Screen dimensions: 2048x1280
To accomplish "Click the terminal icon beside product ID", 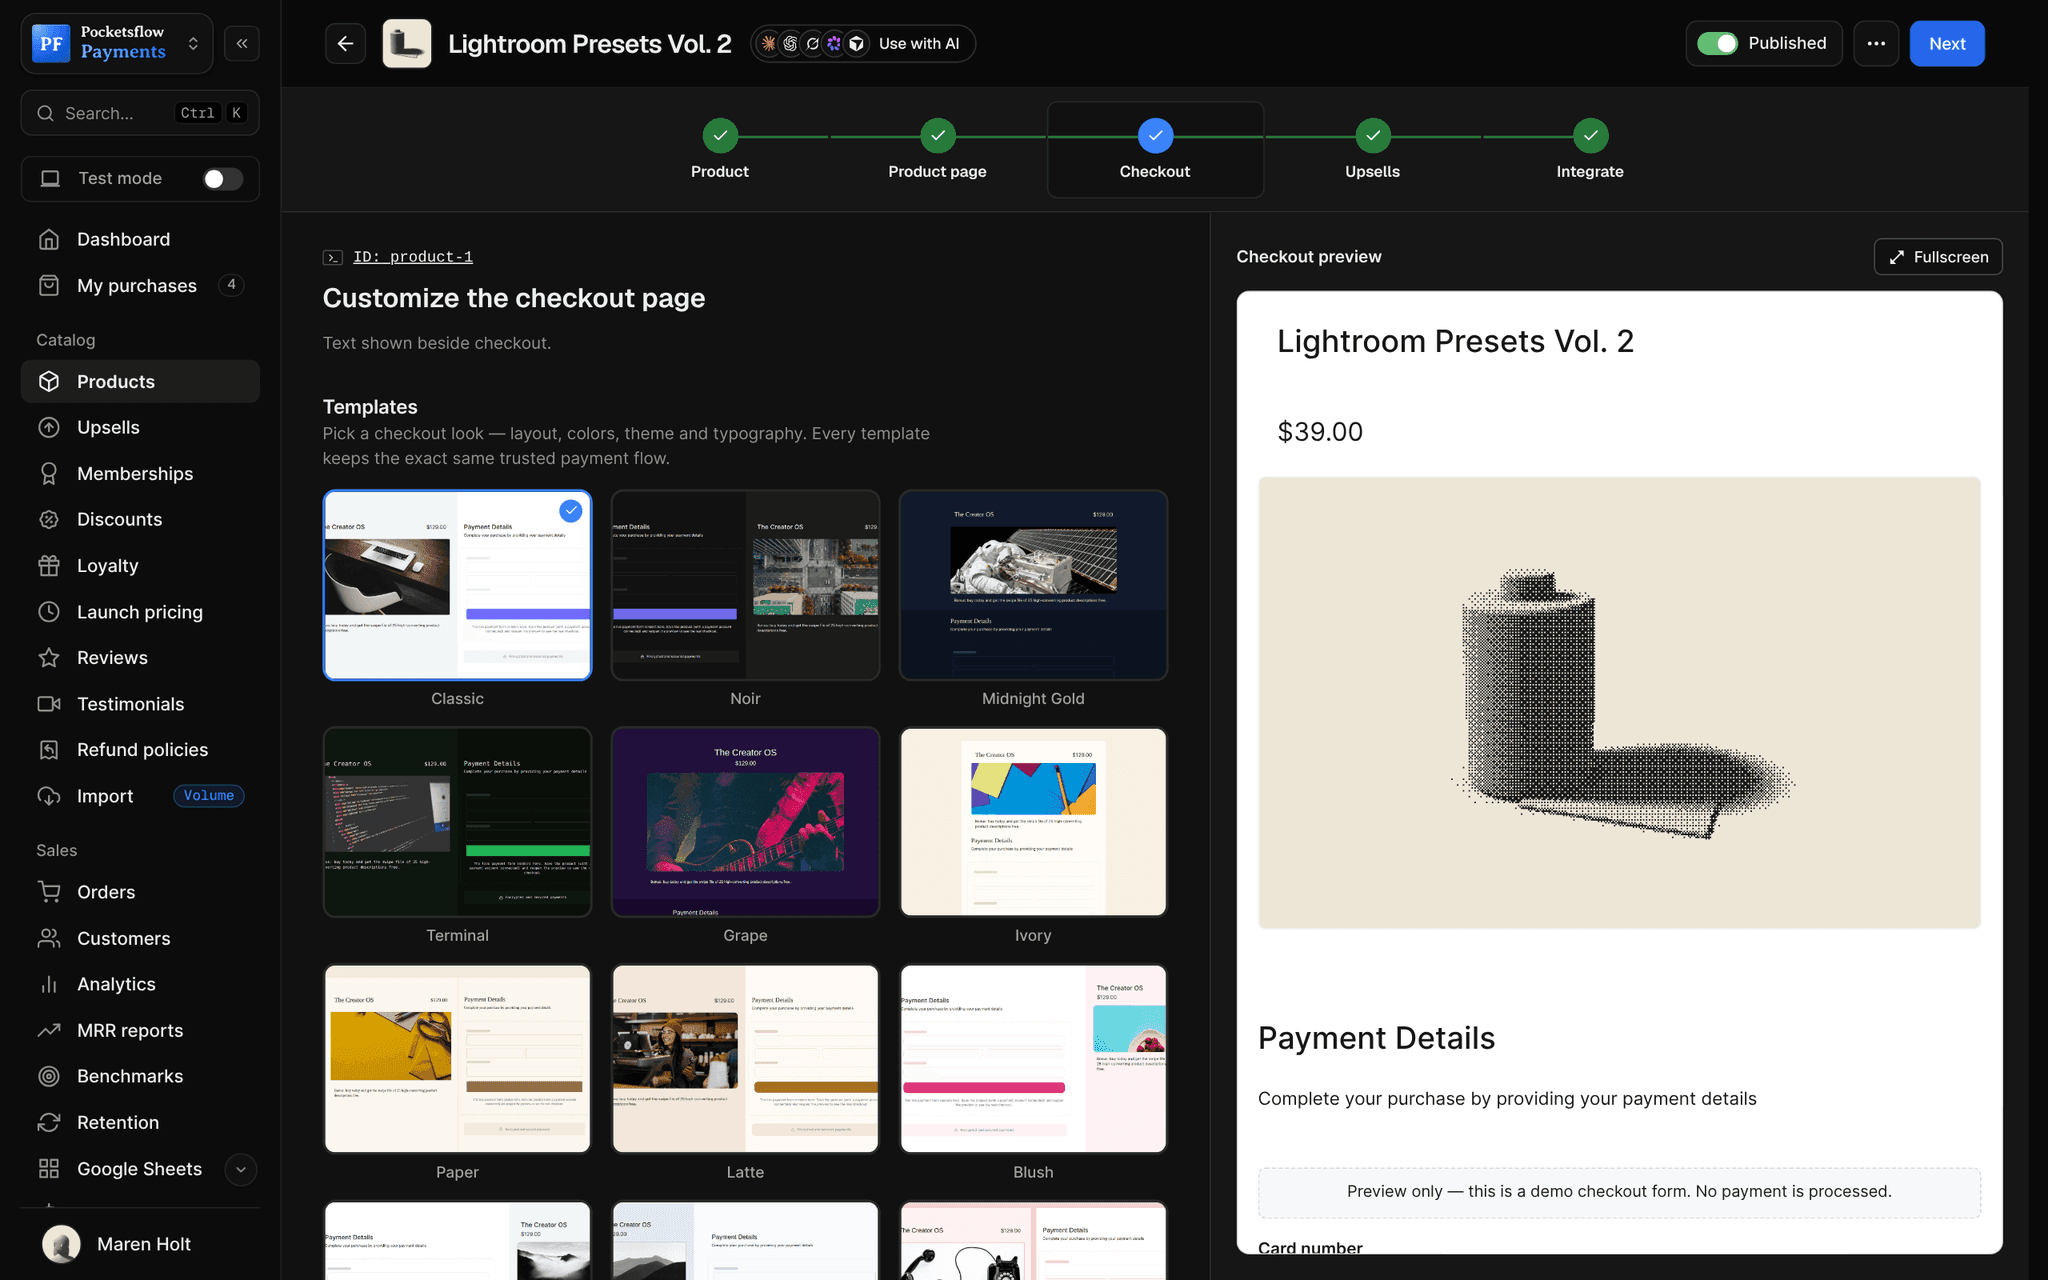I will [x=333, y=257].
